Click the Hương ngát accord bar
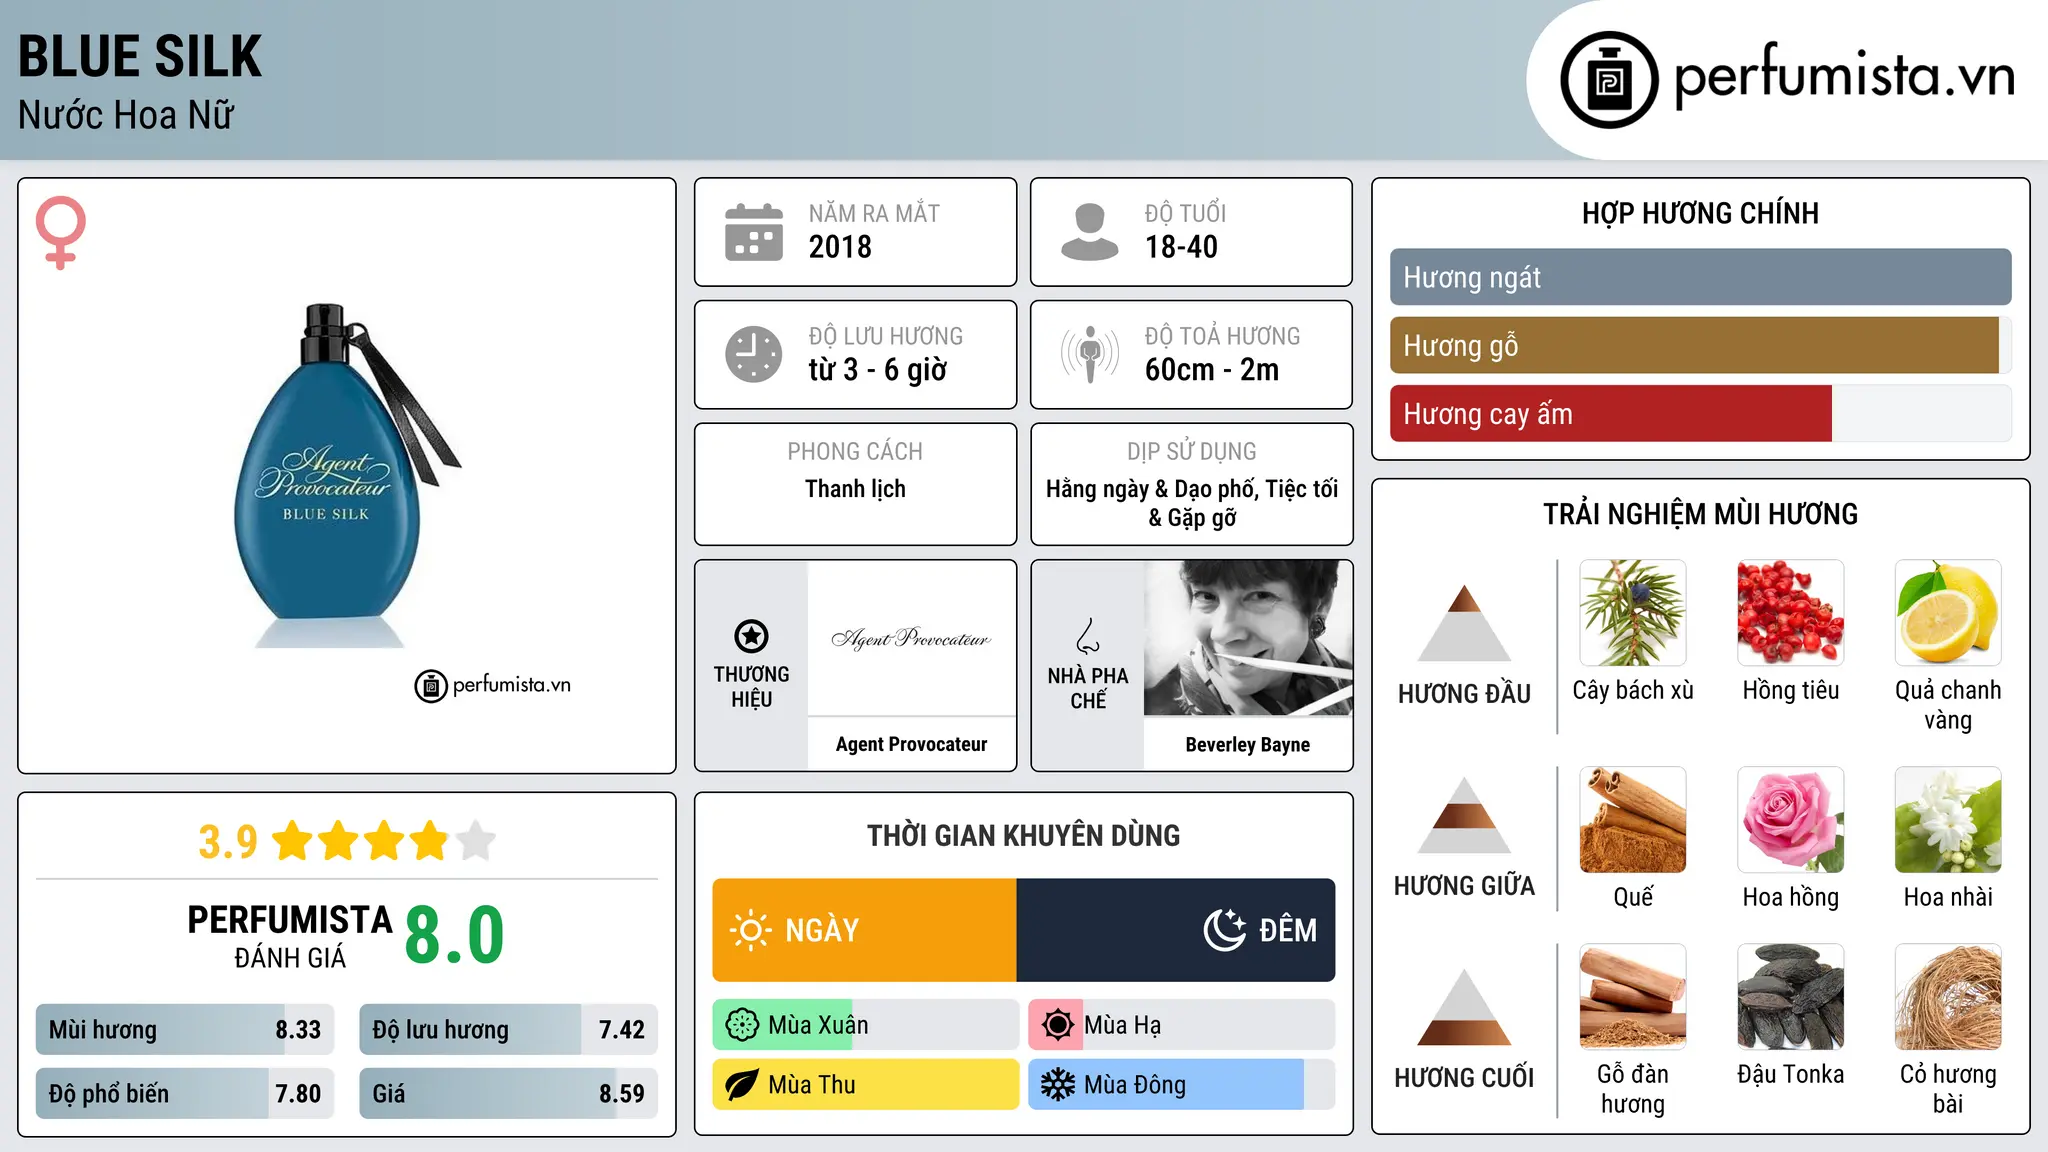Screen dimensions: 2048x1152 pos(1700,277)
